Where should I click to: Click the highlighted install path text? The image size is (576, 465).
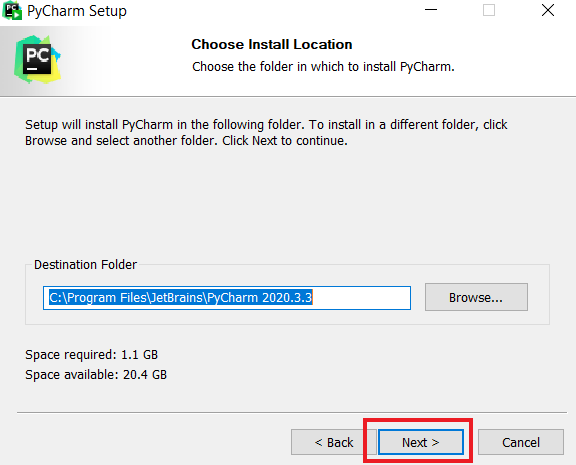[x=180, y=298]
